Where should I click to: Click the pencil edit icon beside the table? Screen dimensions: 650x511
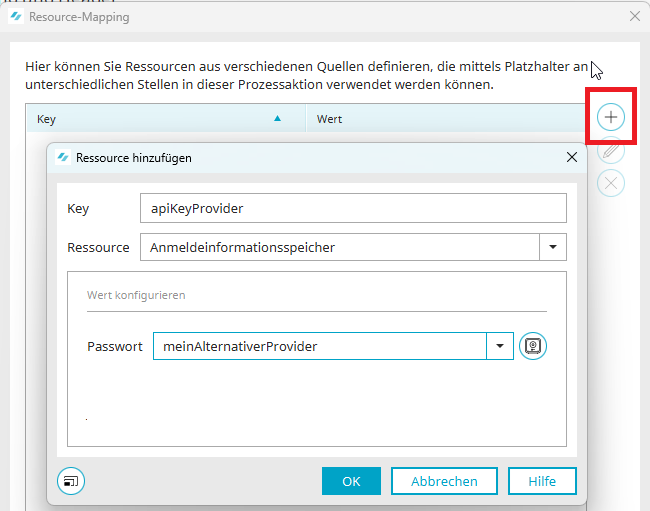tap(611, 150)
